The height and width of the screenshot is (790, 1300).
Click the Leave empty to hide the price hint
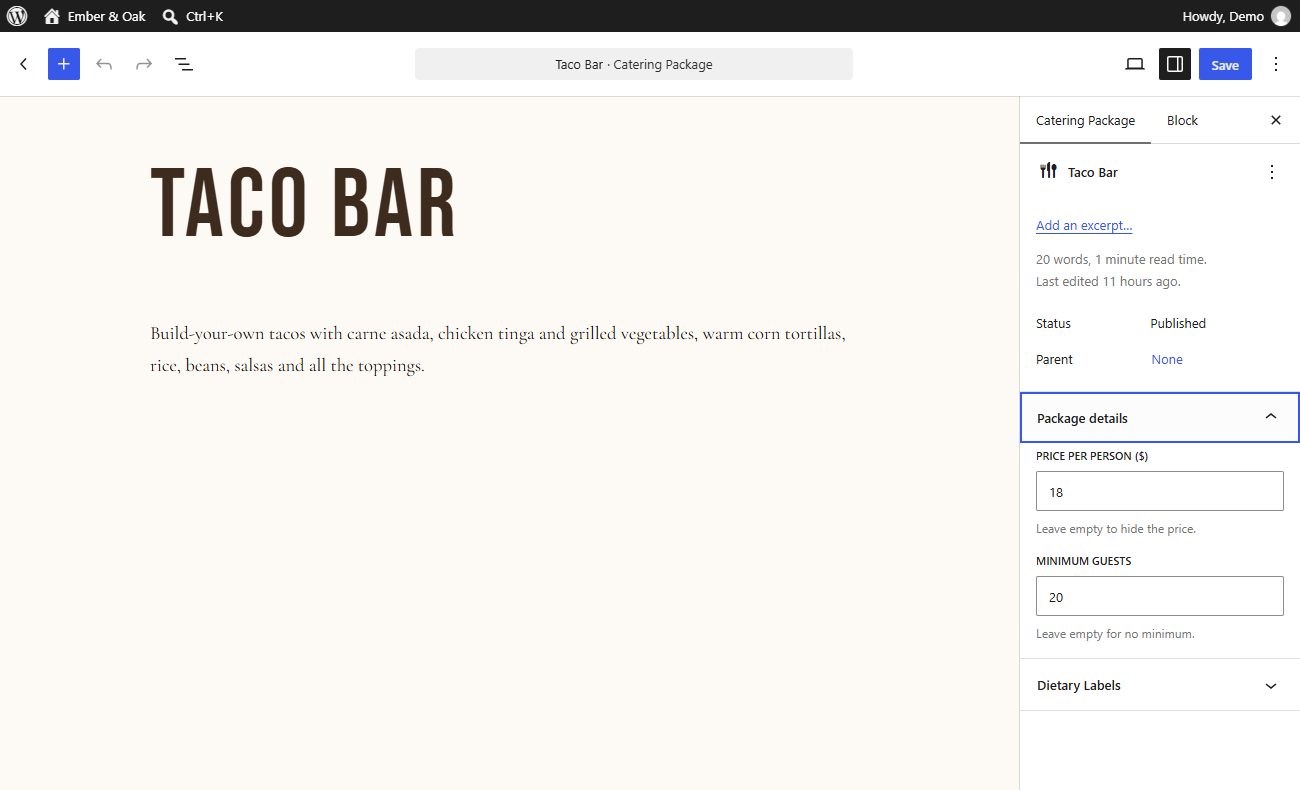point(1116,529)
